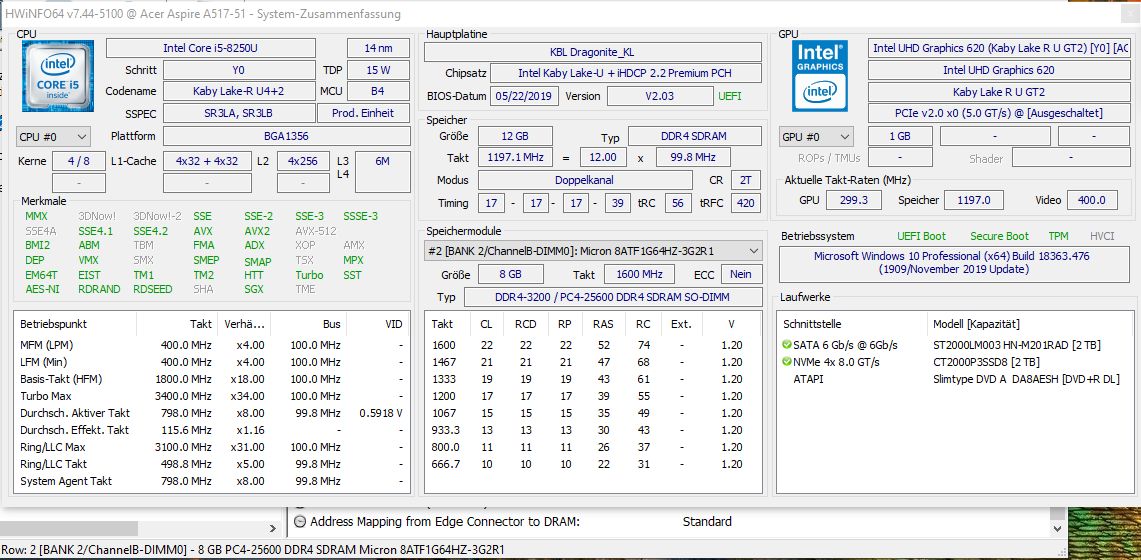The image size is (1141, 560).
Task: Click the Turbo feature label
Action: tap(309, 275)
